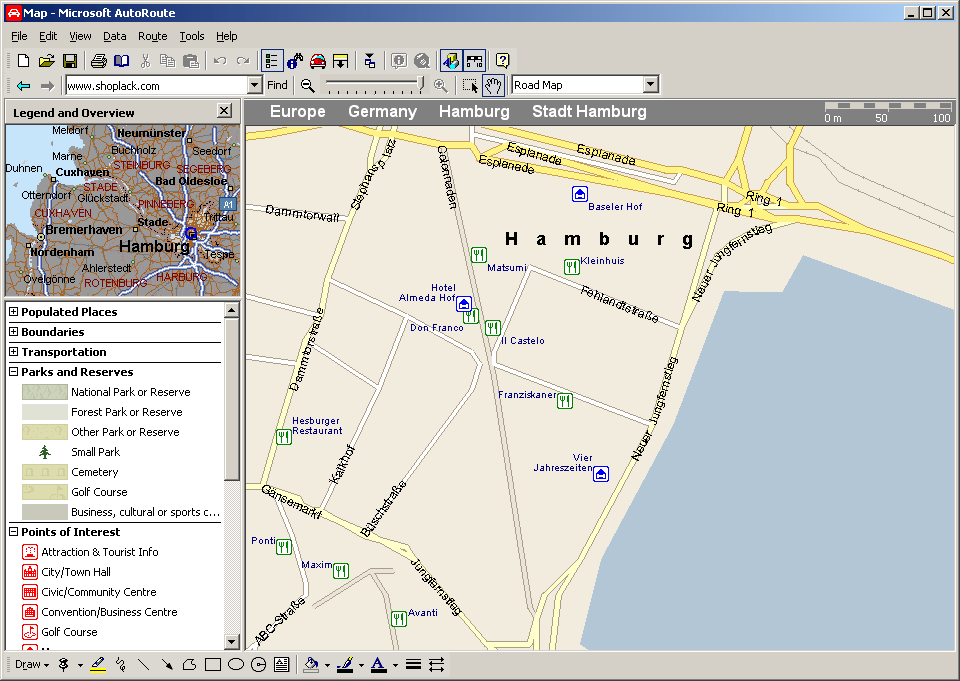The width and height of the screenshot is (960, 681).
Task: Click the data import wizard icon
Action: [370, 61]
